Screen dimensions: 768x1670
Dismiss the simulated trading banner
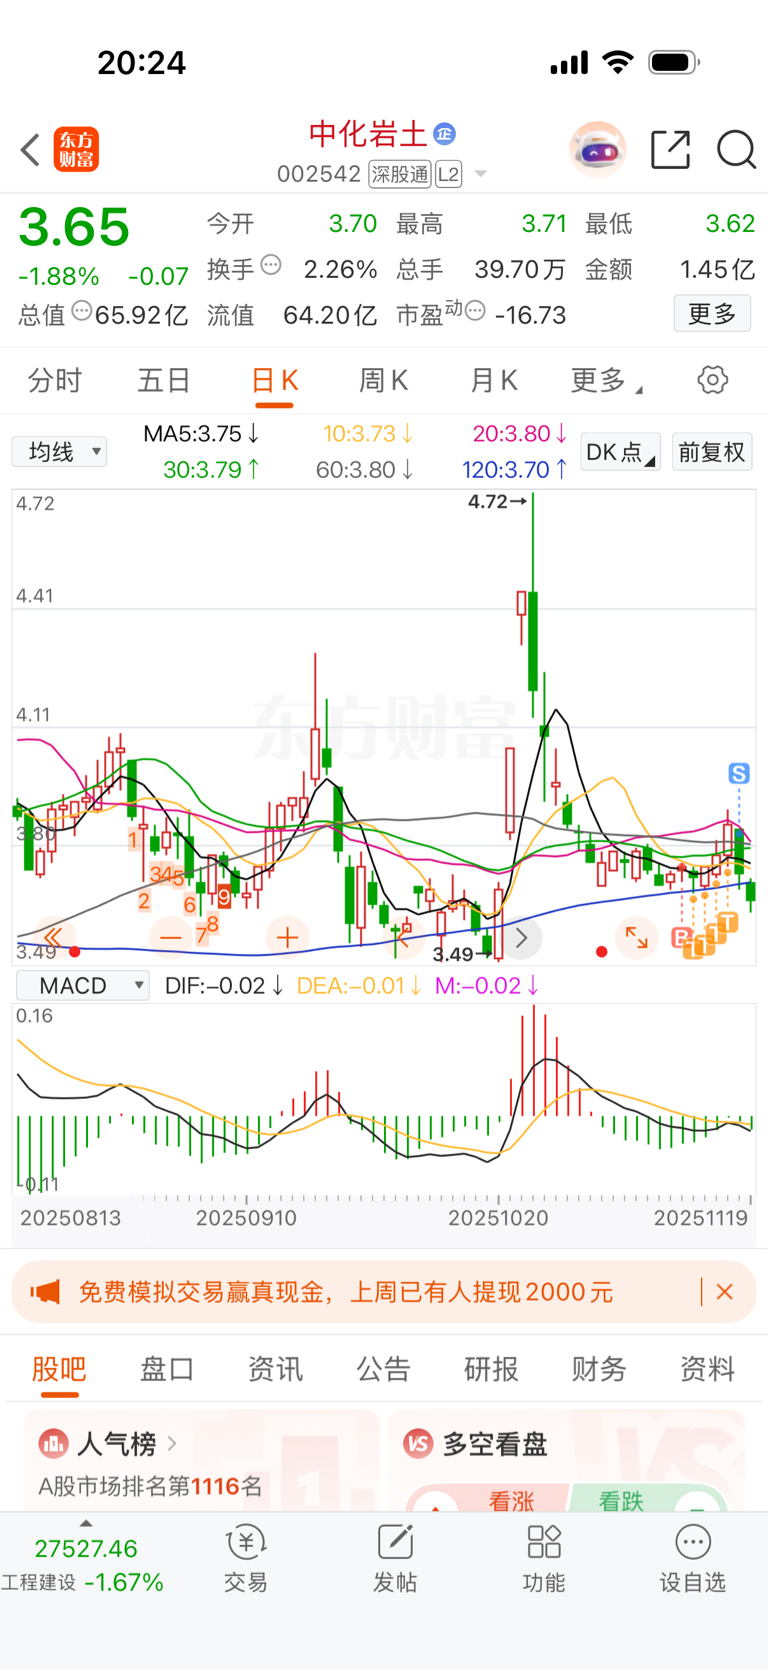pyautogui.click(x=725, y=1292)
